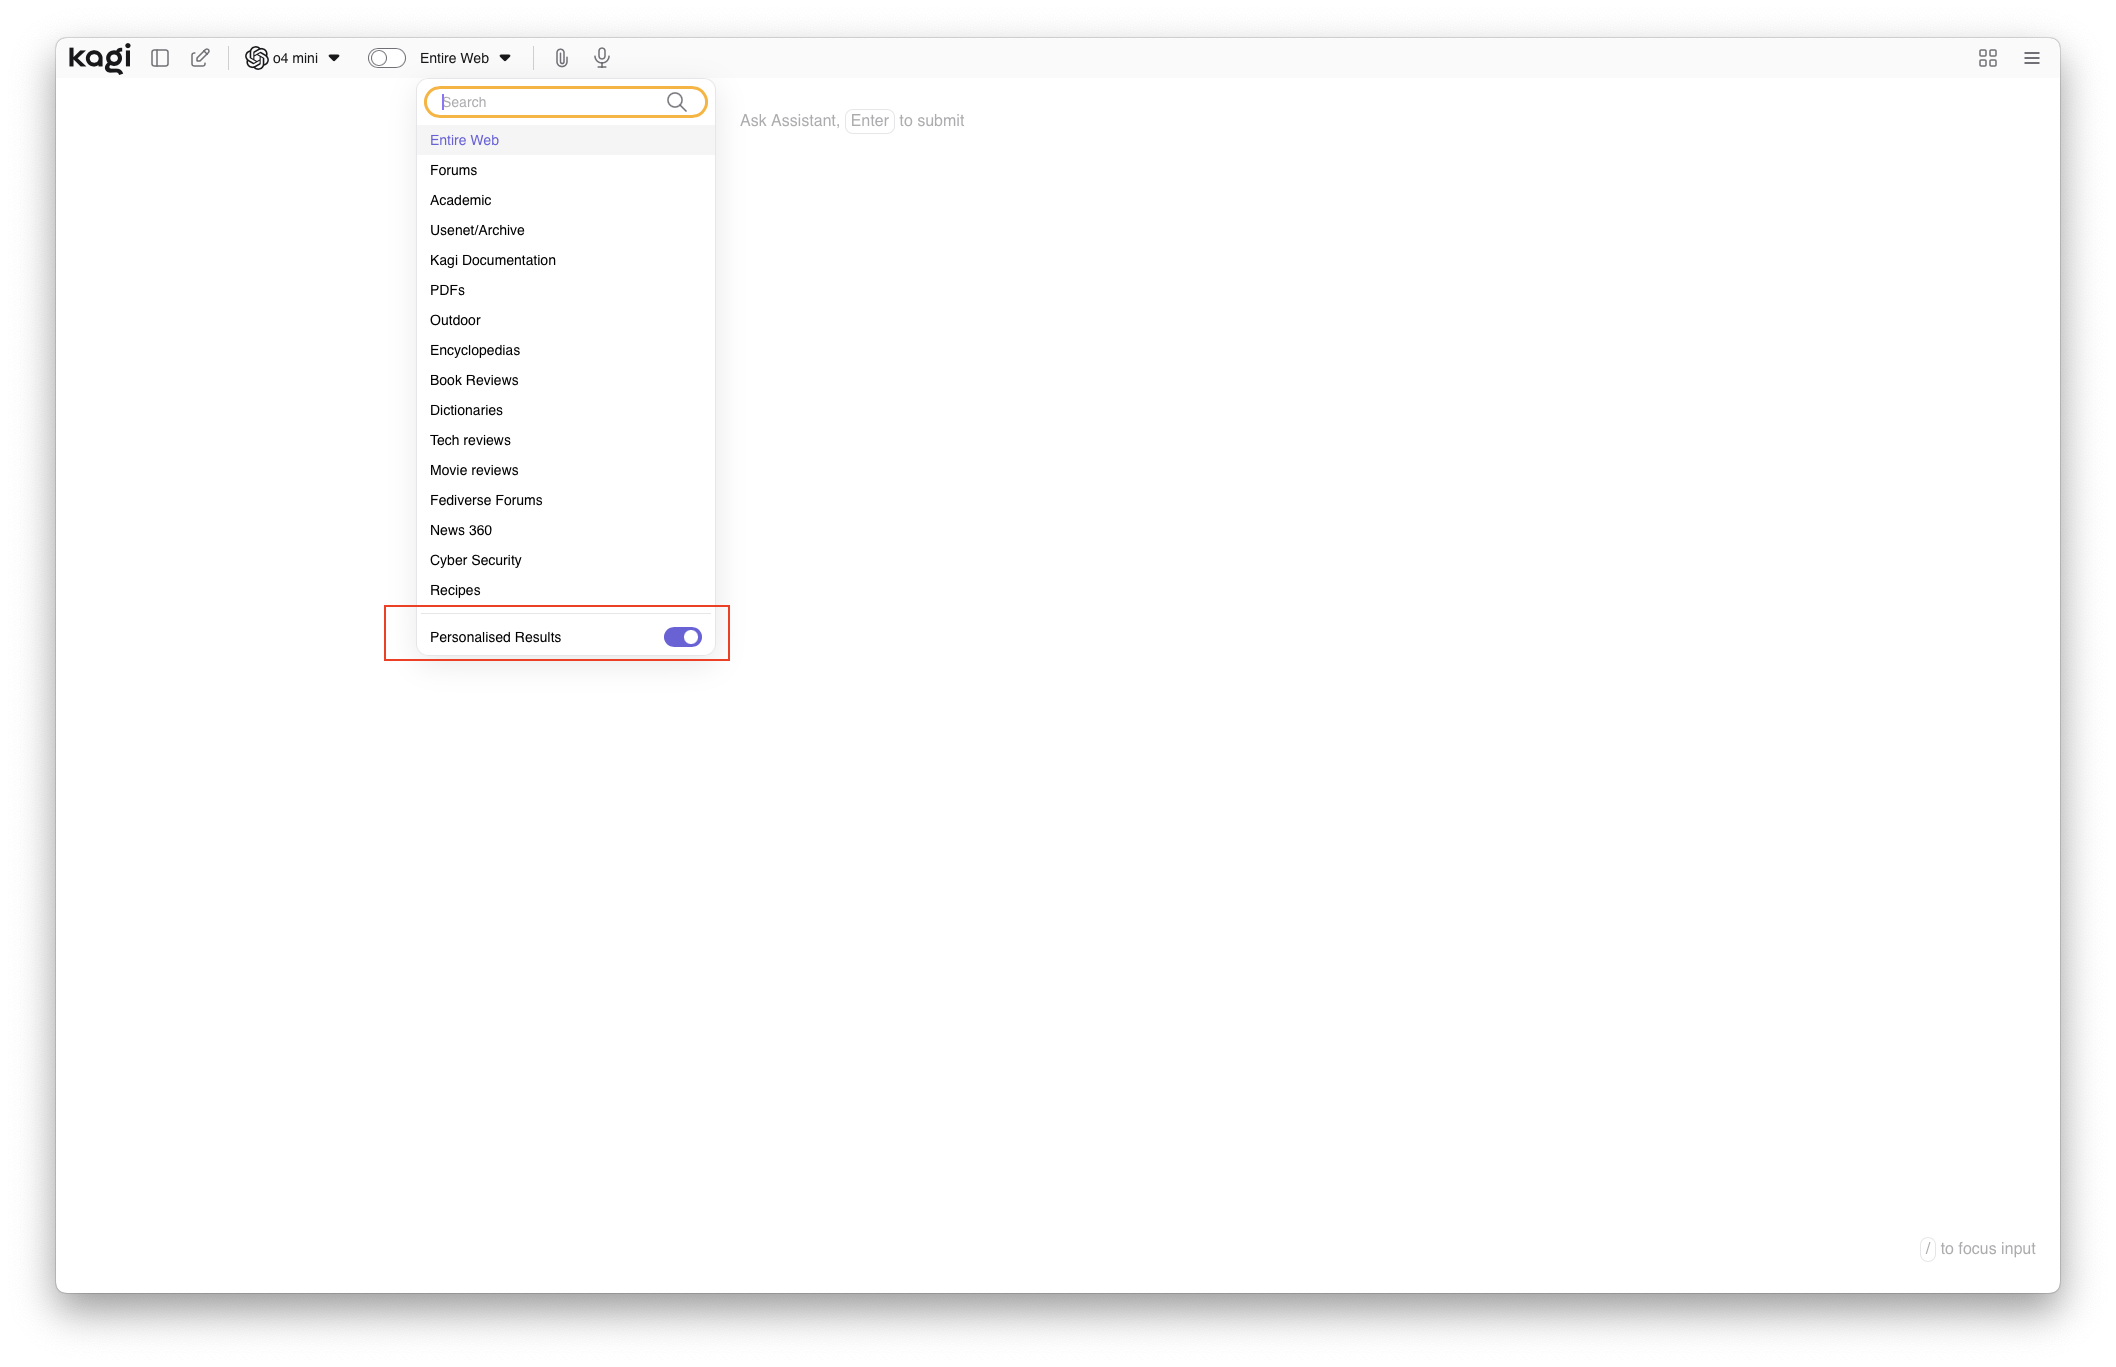Select the Forums lens
Screen dimensions: 2116x1367
pos(453,170)
